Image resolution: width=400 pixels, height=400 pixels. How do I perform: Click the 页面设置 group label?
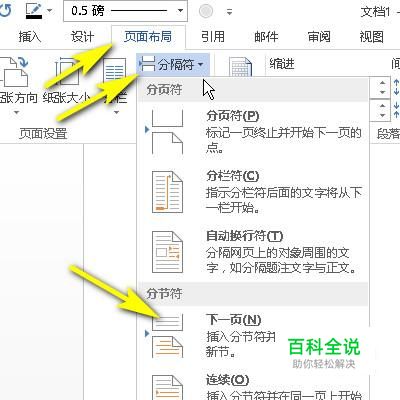pyautogui.click(x=43, y=133)
